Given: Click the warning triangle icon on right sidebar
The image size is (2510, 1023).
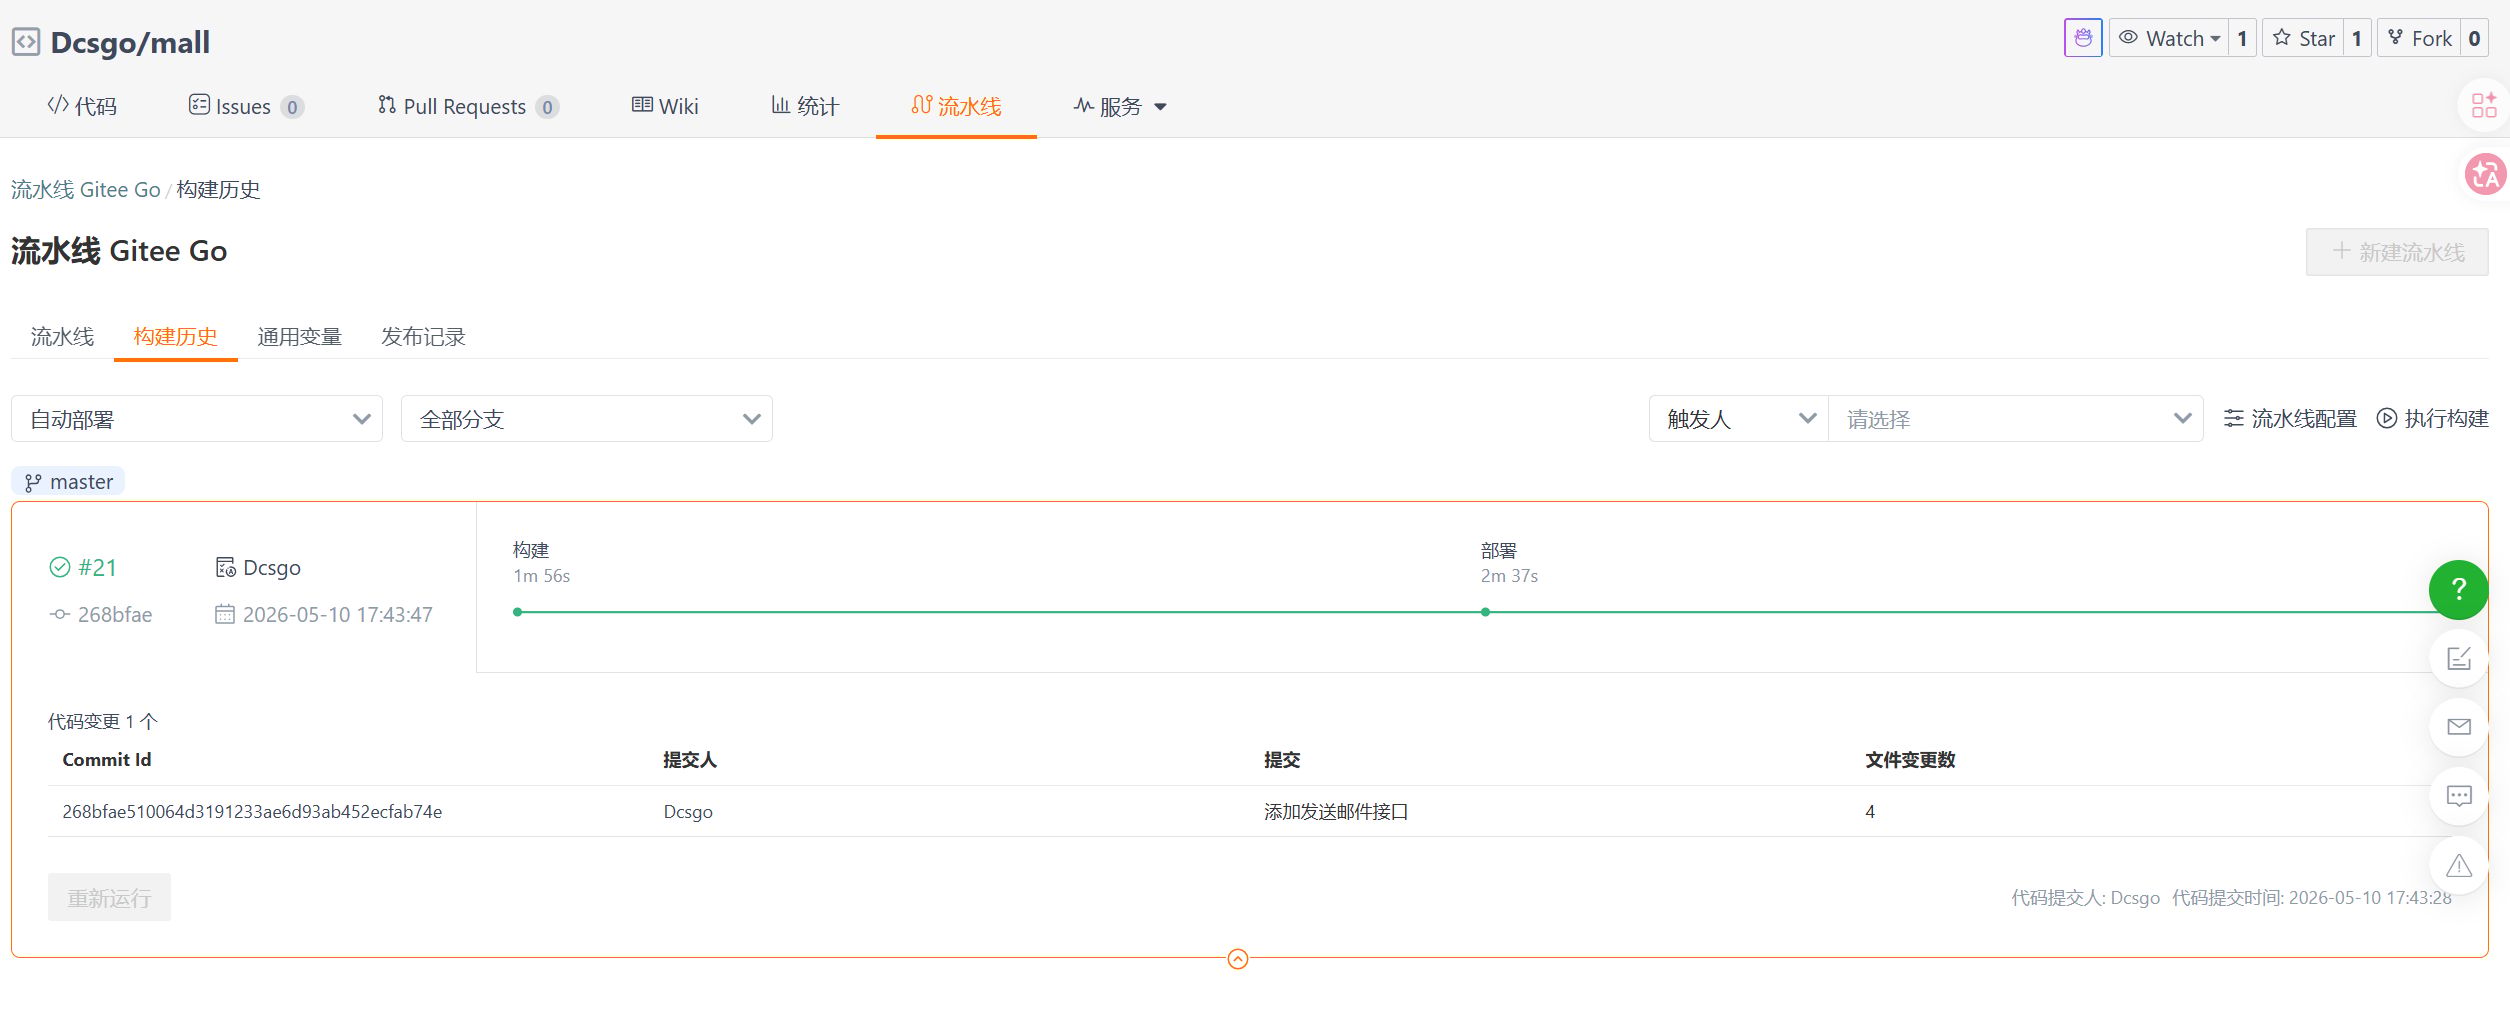Looking at the screenshot, I should (x=2459, y=865).
